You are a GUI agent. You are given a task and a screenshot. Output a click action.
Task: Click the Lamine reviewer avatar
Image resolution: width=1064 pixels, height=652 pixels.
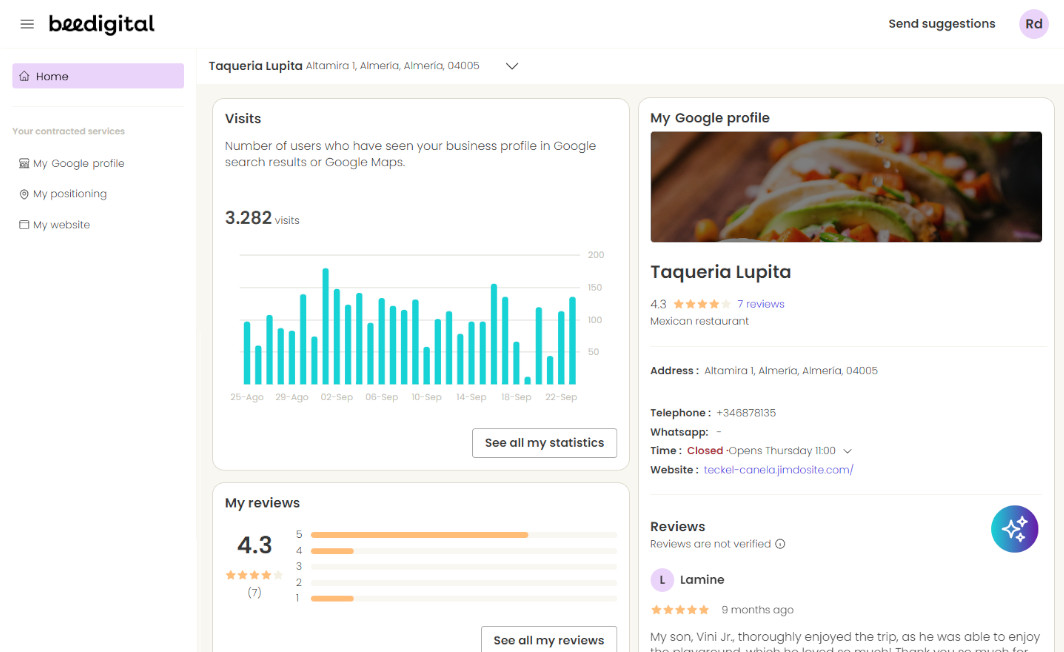pyautogui.click(x=662, y=580)
